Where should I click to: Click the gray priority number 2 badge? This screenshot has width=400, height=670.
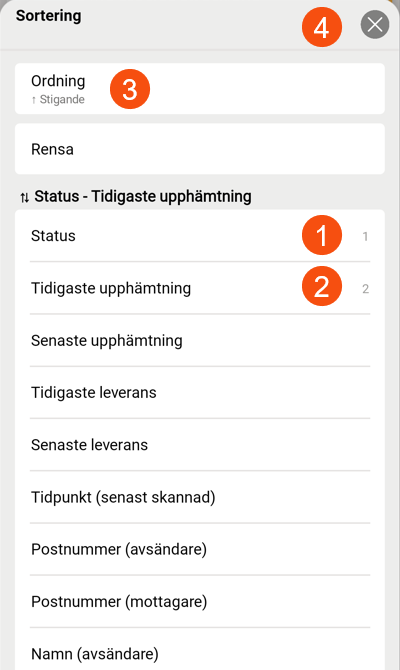pos(365,289)
